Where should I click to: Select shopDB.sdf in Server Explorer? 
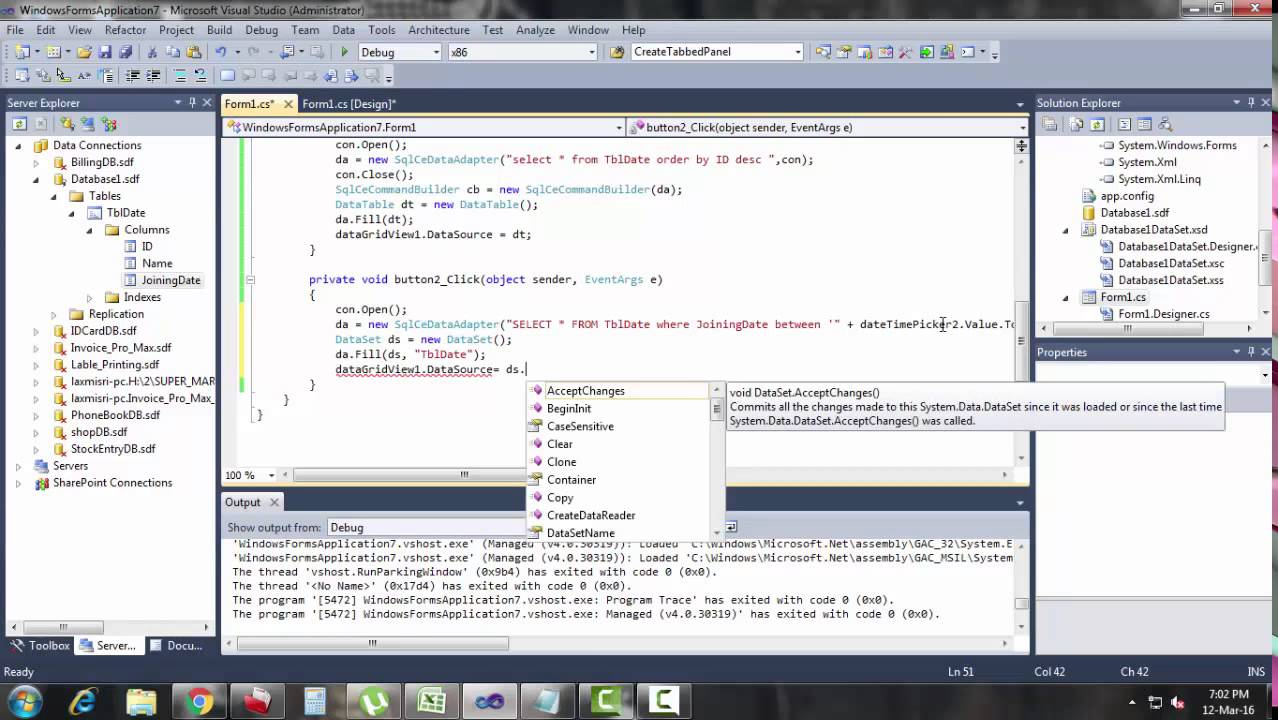98,432
